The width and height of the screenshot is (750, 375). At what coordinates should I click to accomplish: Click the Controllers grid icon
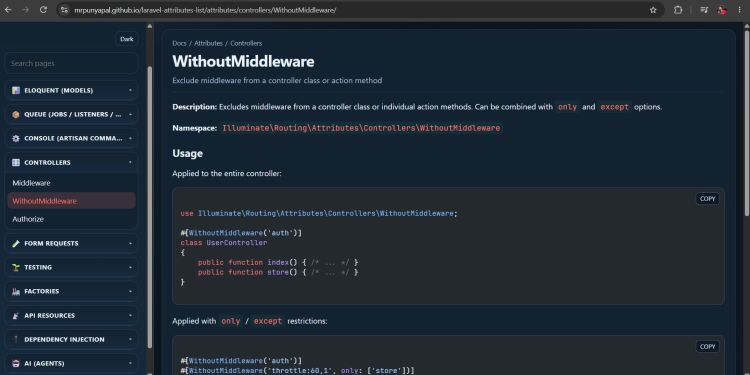(x=16, y=163)
